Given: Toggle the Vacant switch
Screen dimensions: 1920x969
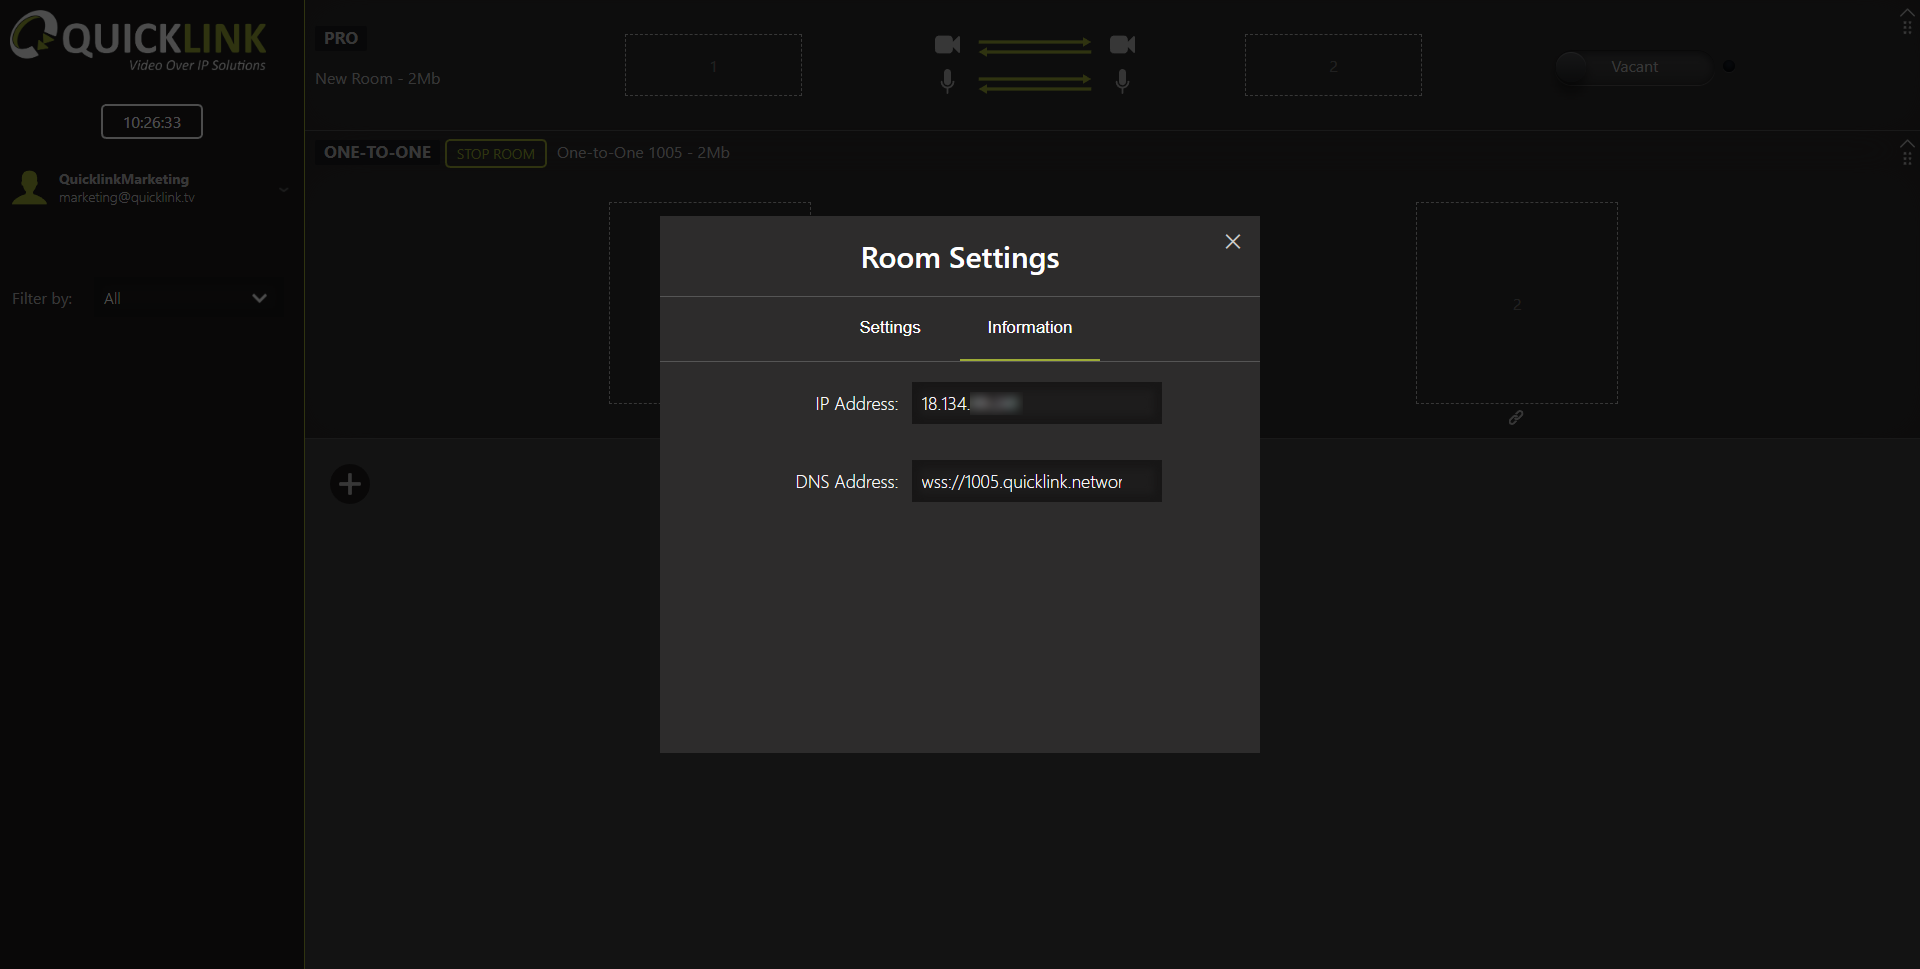Looking at the screenshot, I should point(1632,67).
